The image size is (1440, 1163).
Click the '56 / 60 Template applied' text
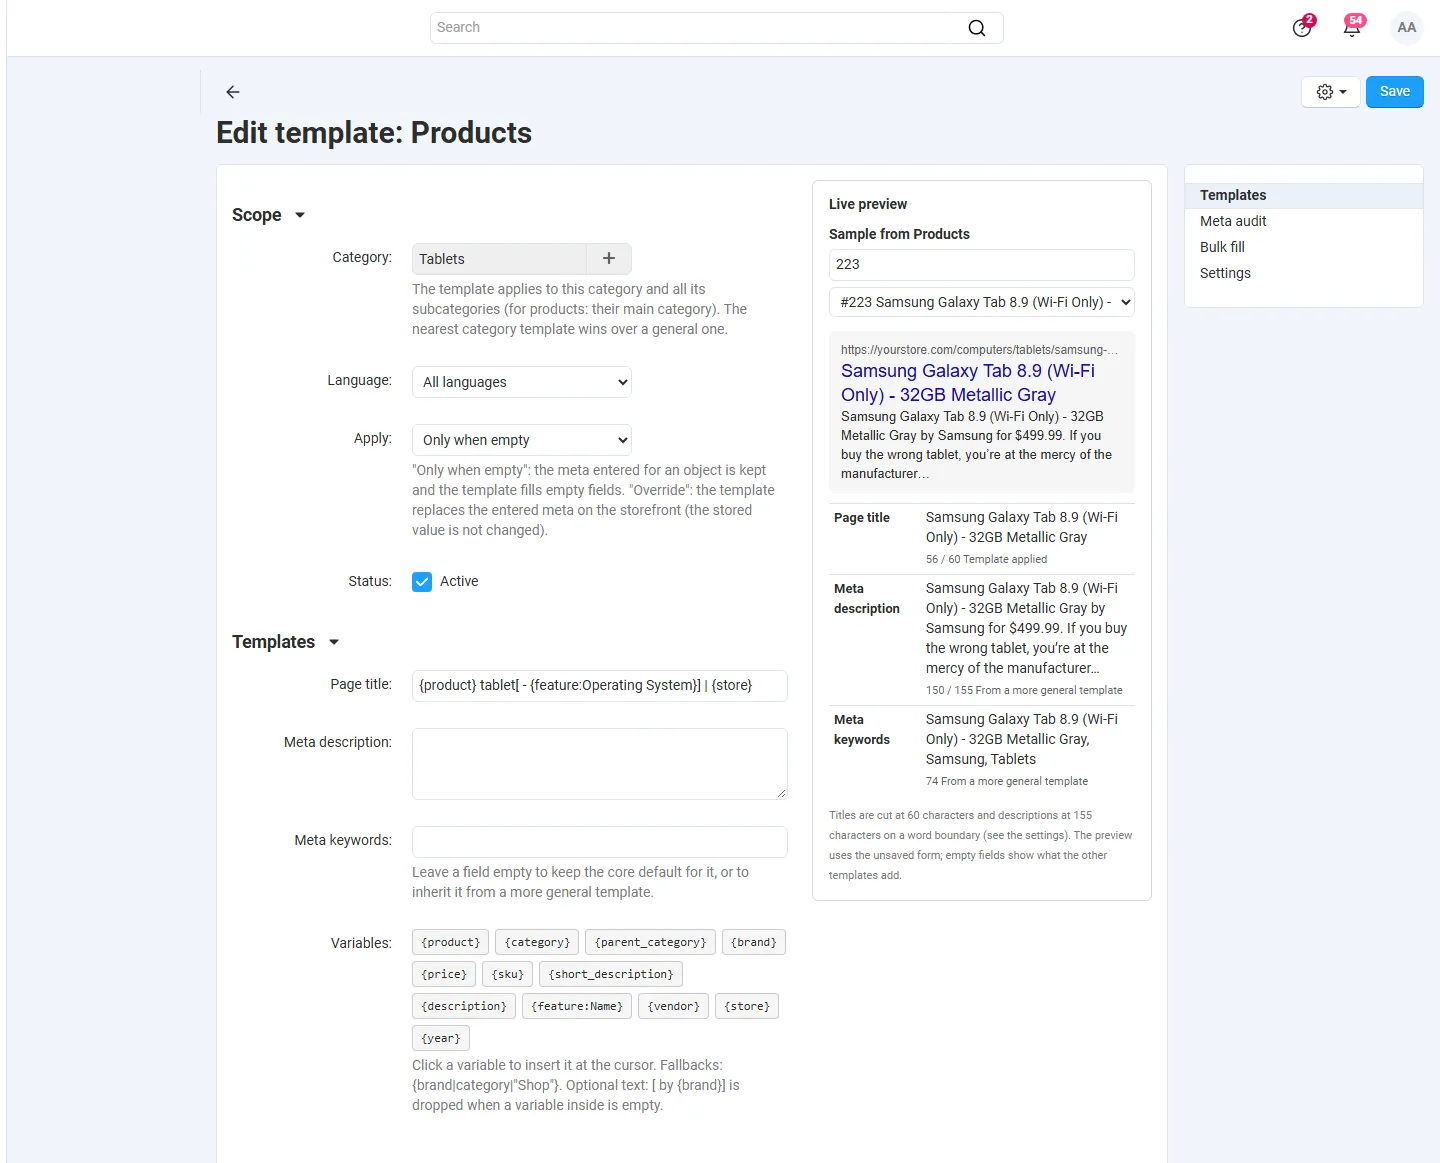pos(986,560)
